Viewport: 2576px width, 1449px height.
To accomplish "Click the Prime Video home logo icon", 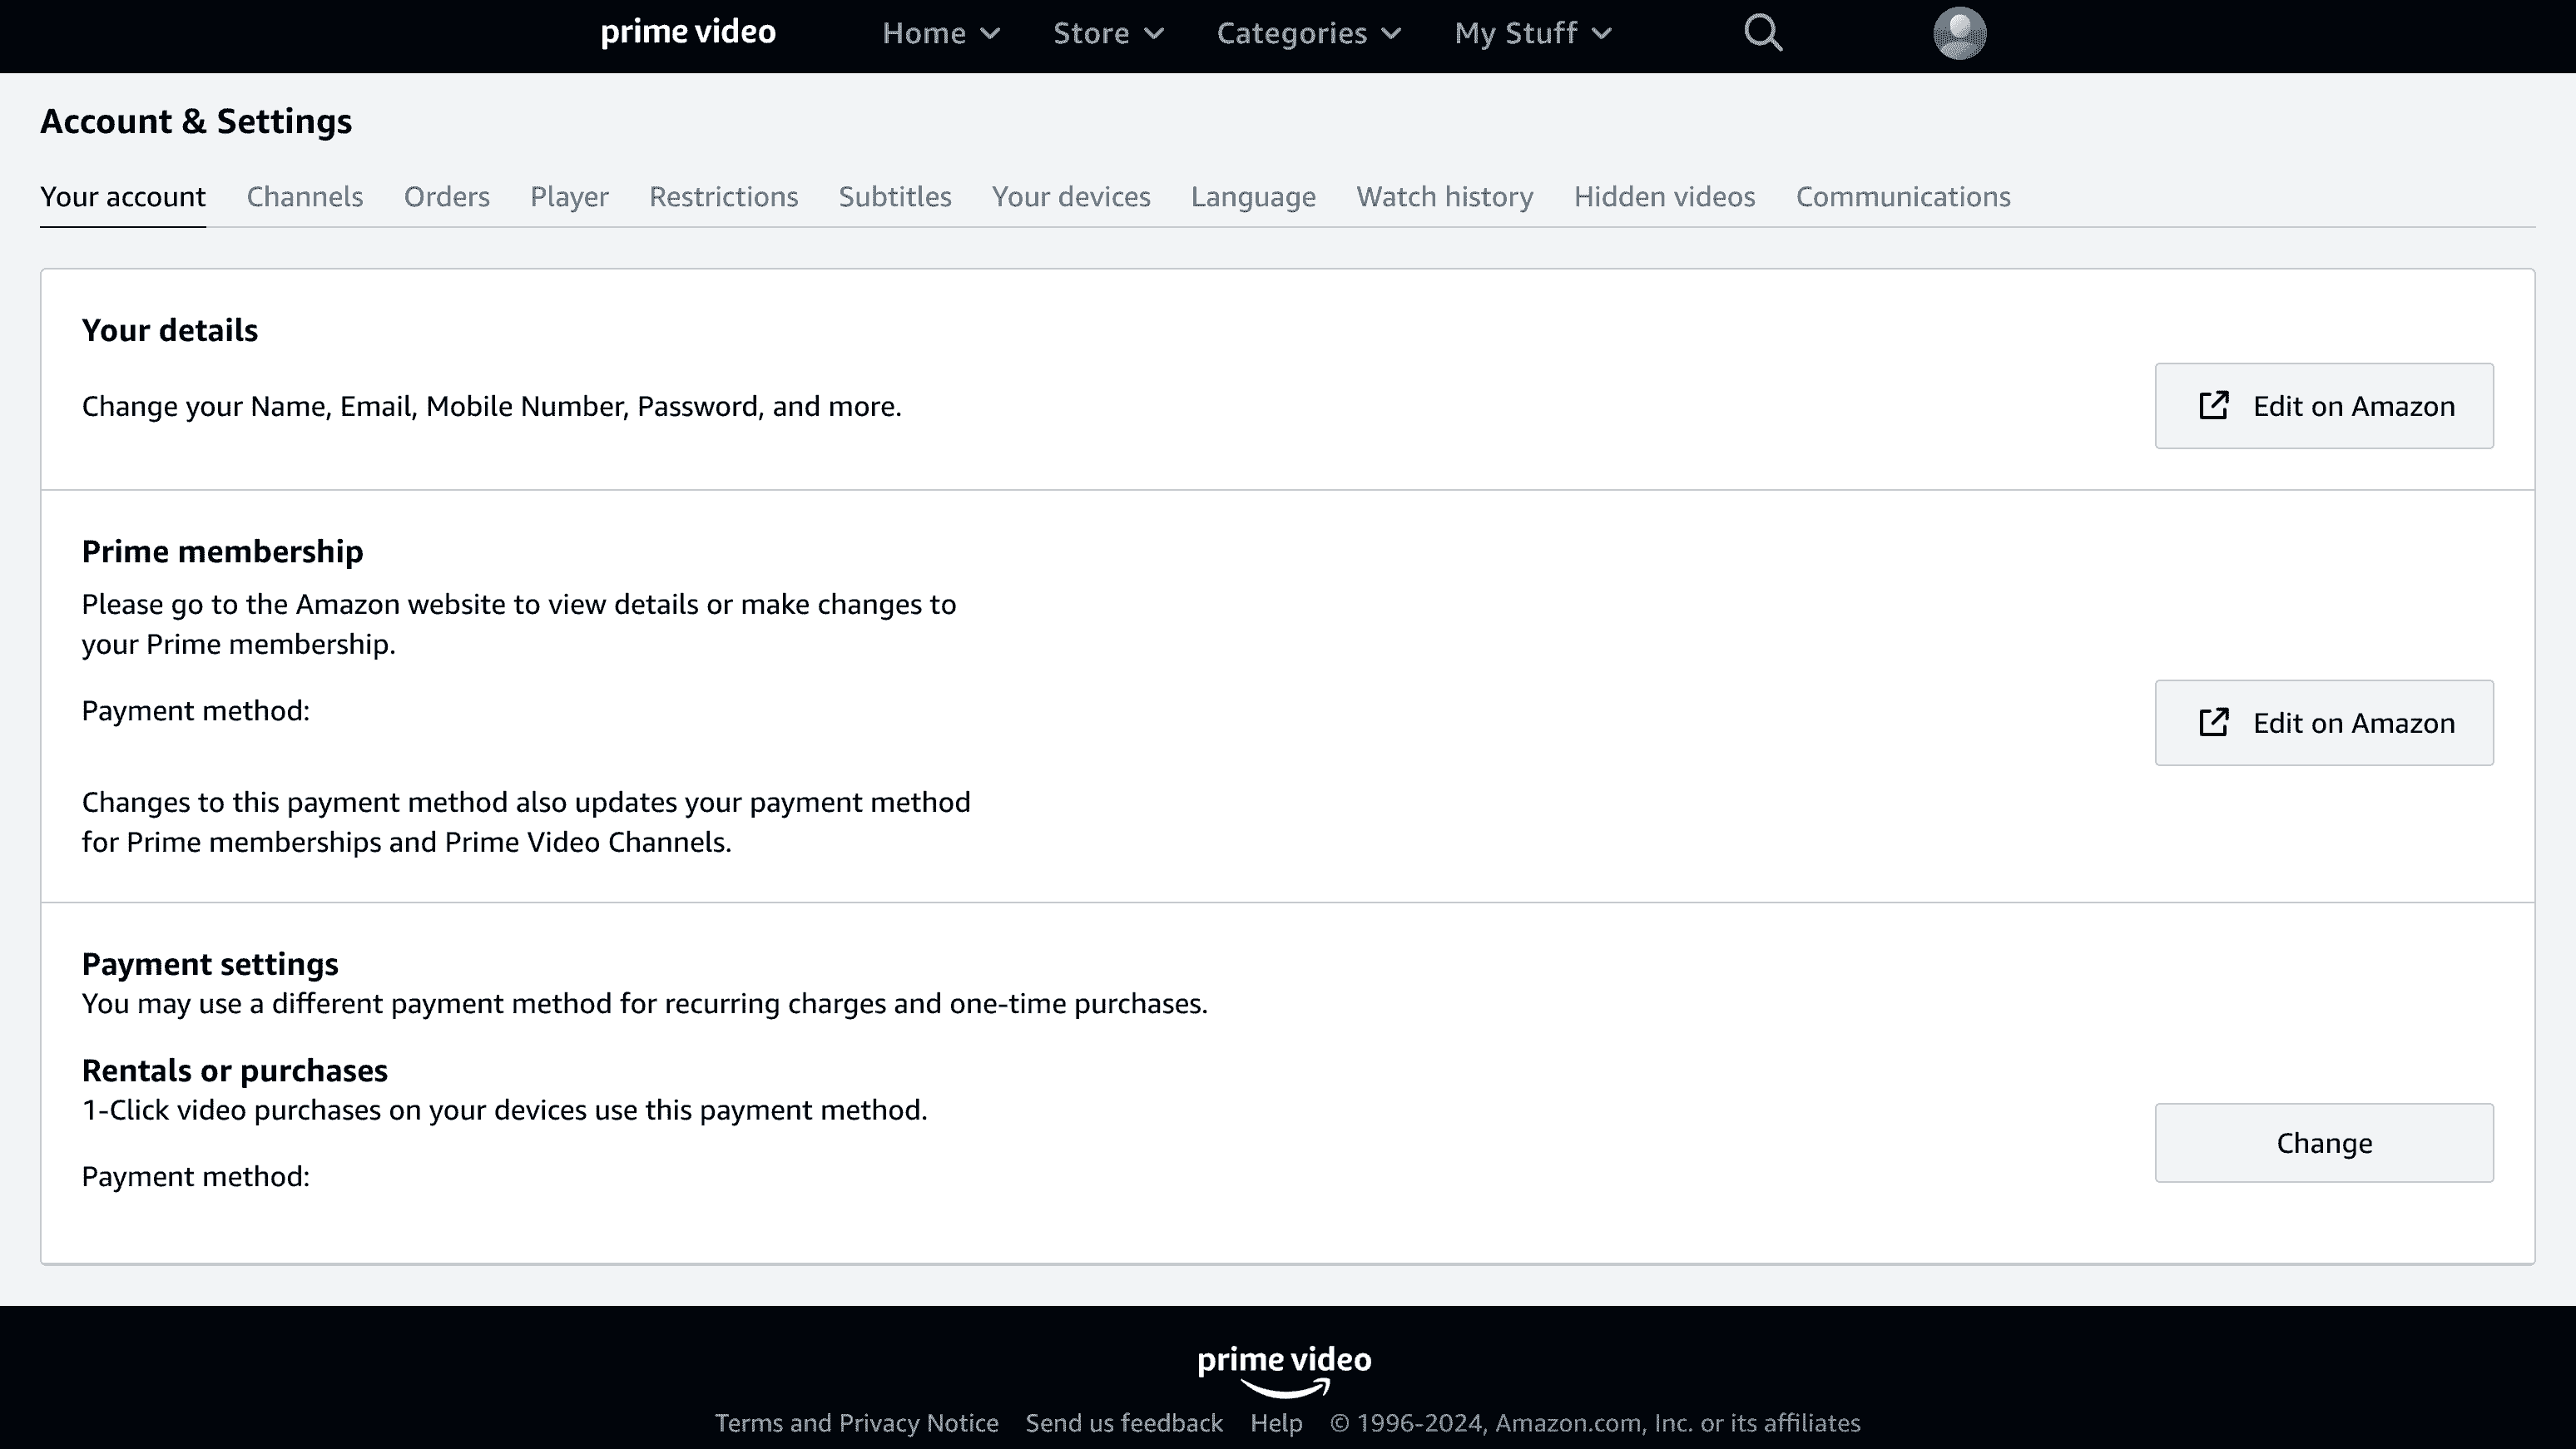I will point(686,32).
